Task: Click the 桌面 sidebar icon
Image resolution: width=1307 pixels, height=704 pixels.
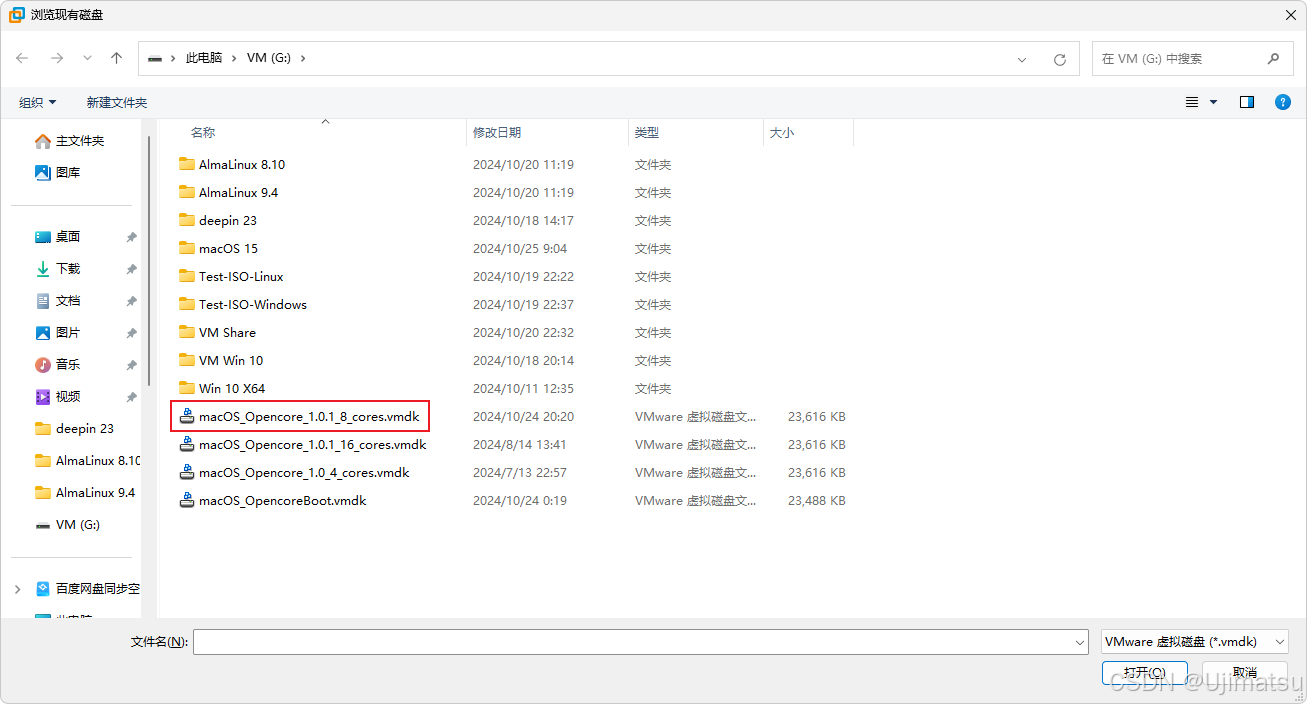Action: pos(43,237)
